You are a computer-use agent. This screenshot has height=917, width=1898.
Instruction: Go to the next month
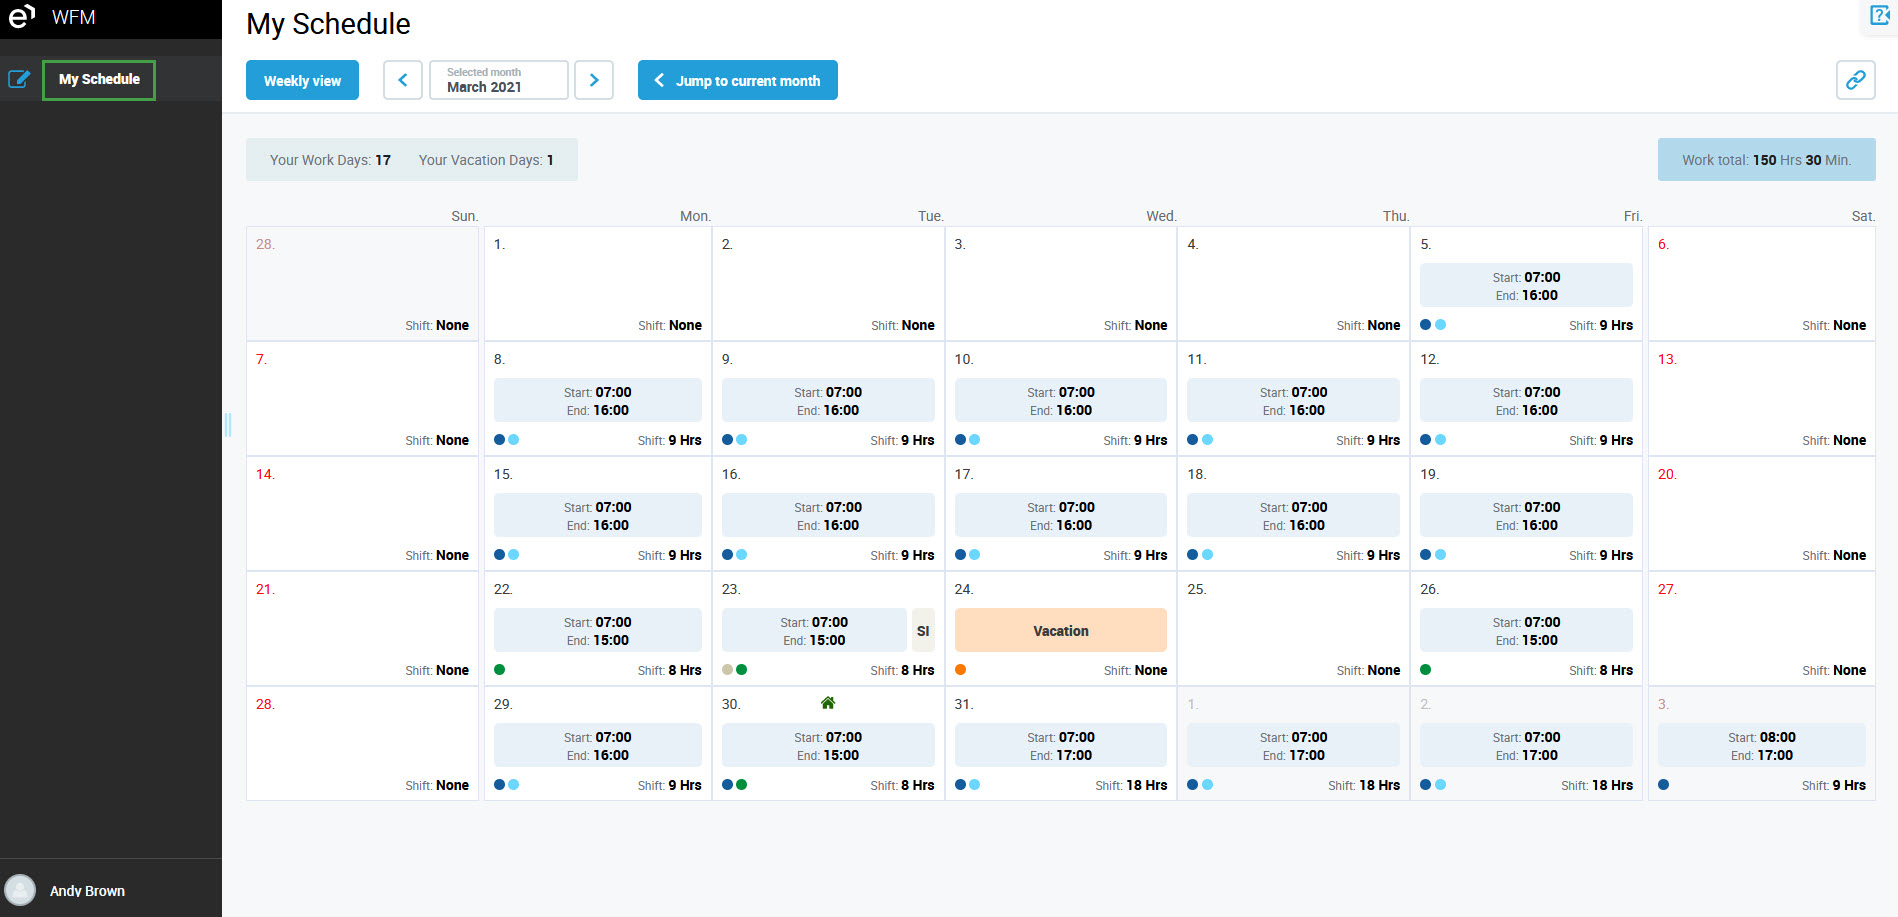[594, 80]
